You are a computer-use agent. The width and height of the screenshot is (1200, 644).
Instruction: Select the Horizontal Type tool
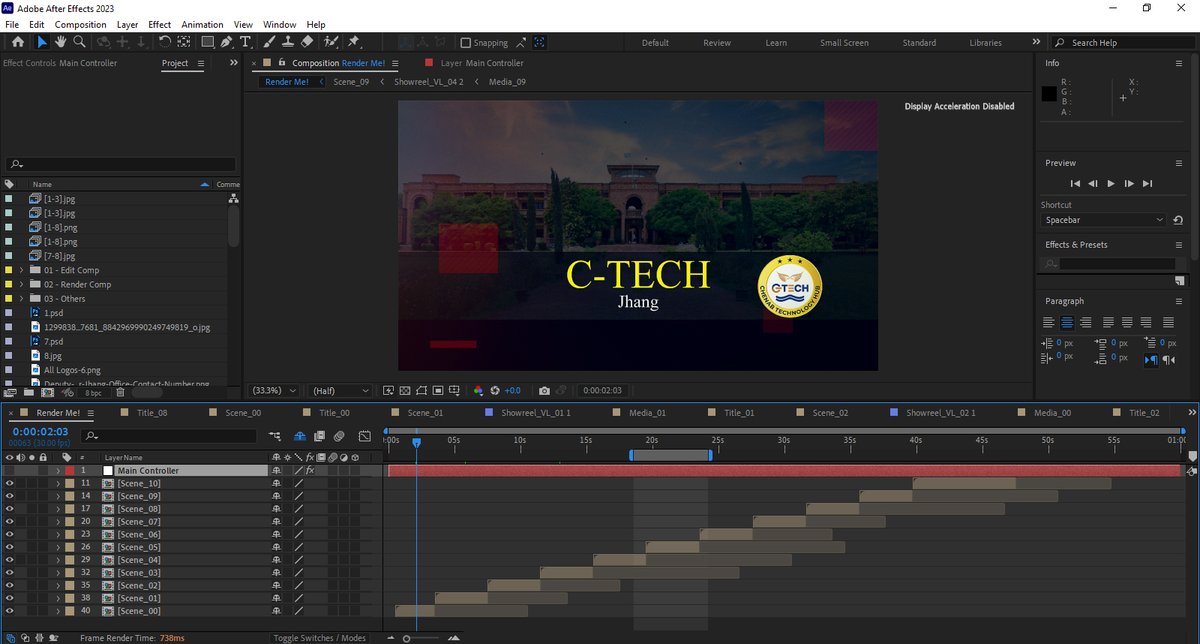247,42
